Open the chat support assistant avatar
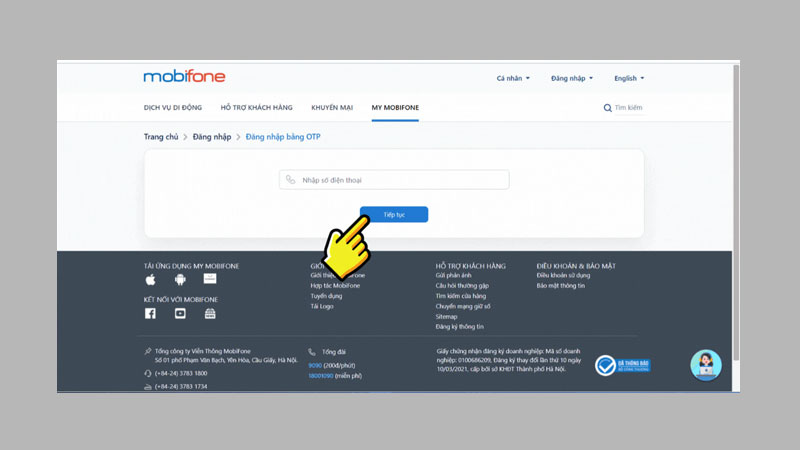 tap(706, 365)
